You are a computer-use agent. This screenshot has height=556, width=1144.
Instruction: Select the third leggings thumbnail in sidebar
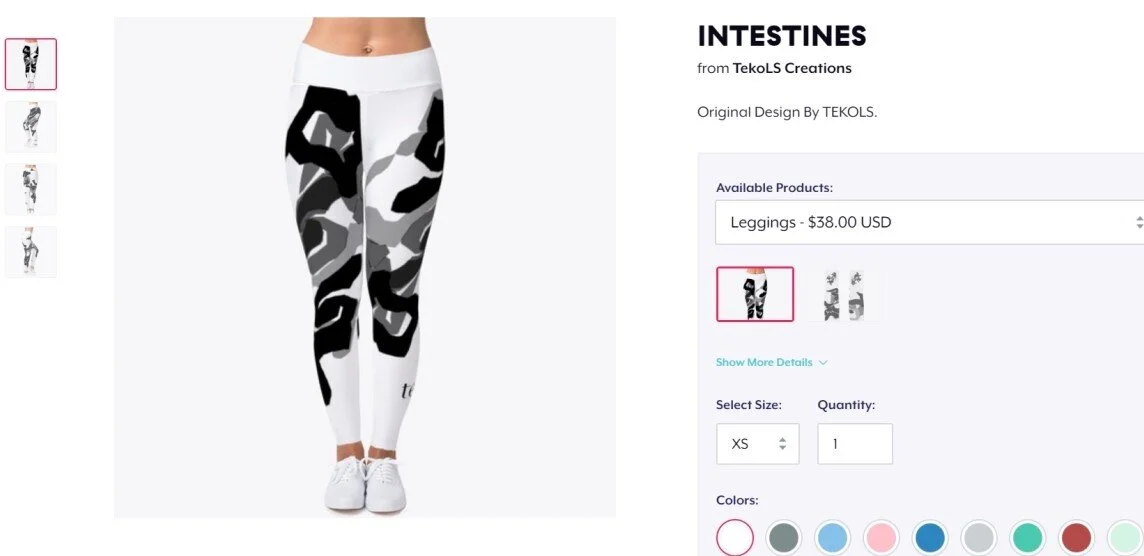click(31, 190)
